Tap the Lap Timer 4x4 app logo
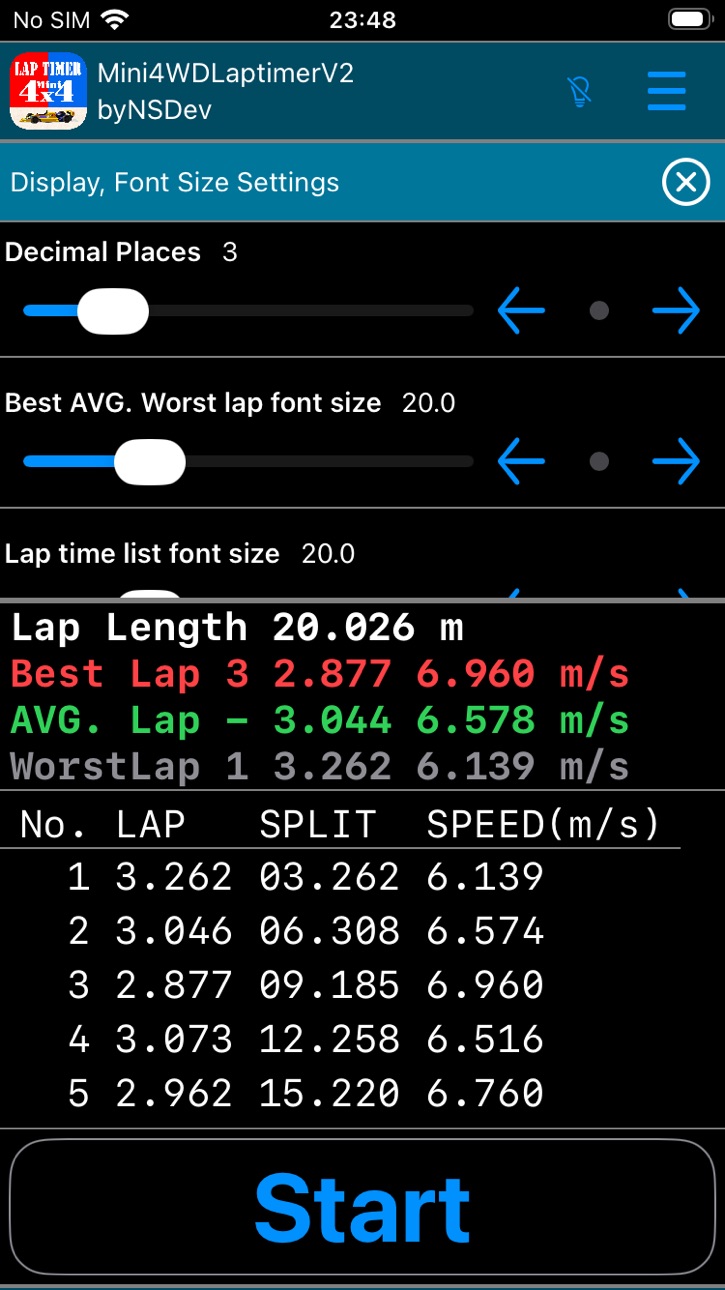Image resolution: width=725 pixels, height=1290 pixels. (48, 91)
